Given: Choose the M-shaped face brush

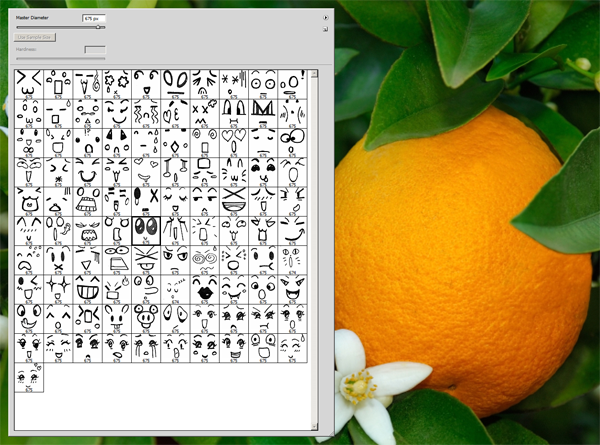Looking at the screenshot, I should (262, 112).
